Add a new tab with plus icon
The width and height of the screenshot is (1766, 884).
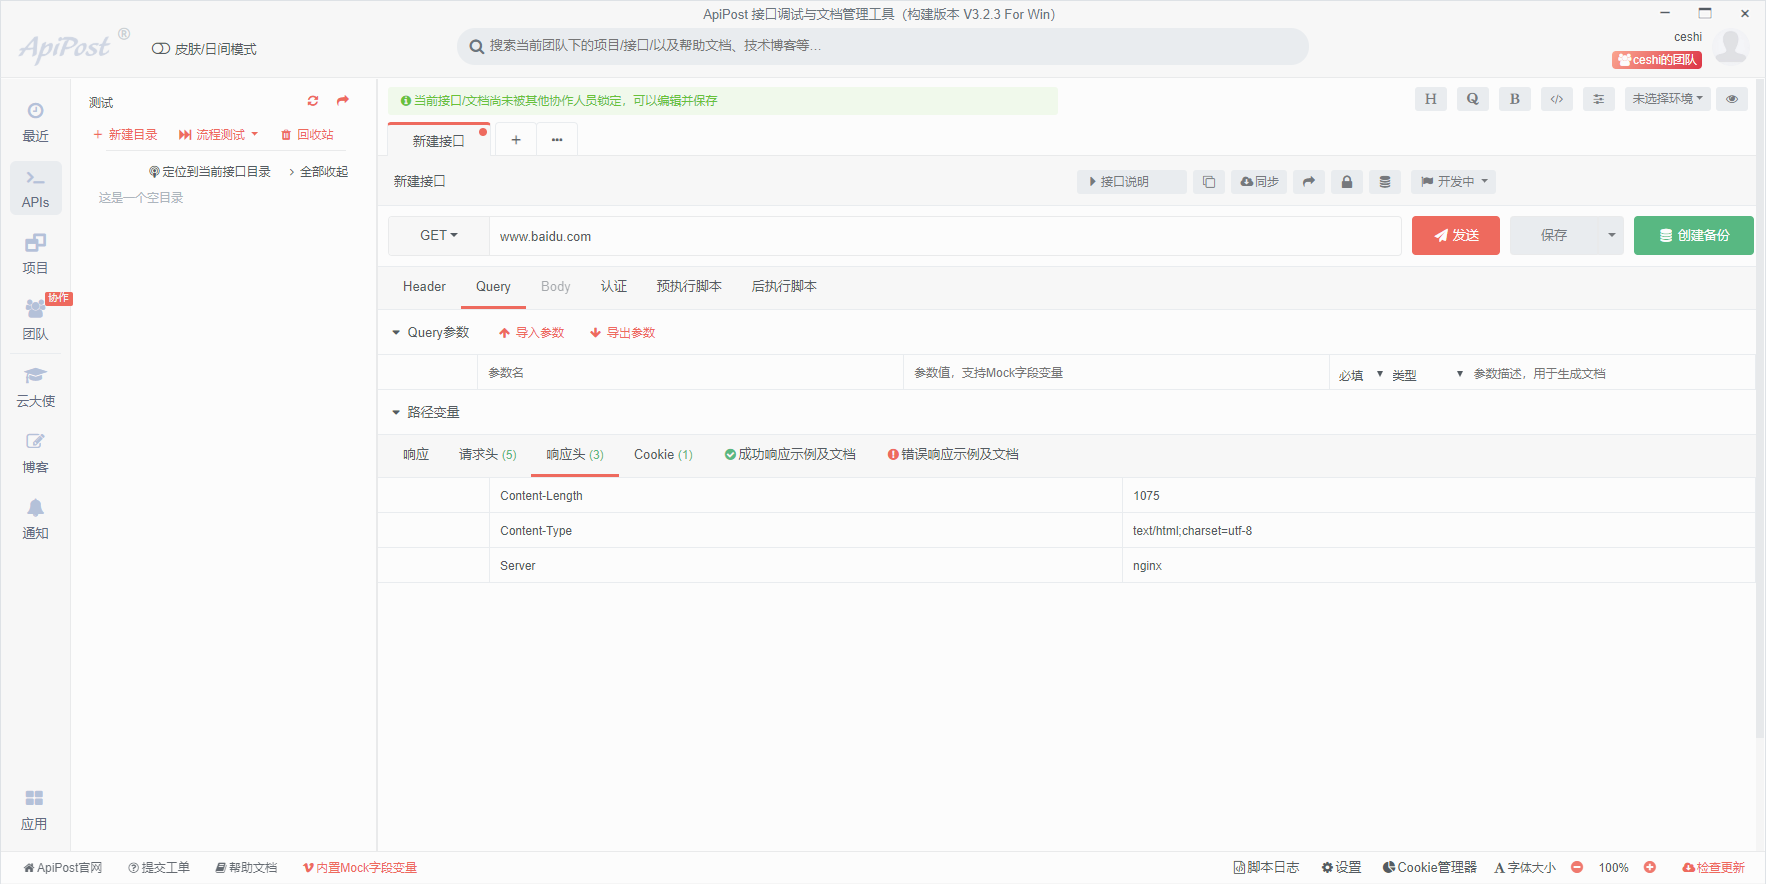(516, 140)
